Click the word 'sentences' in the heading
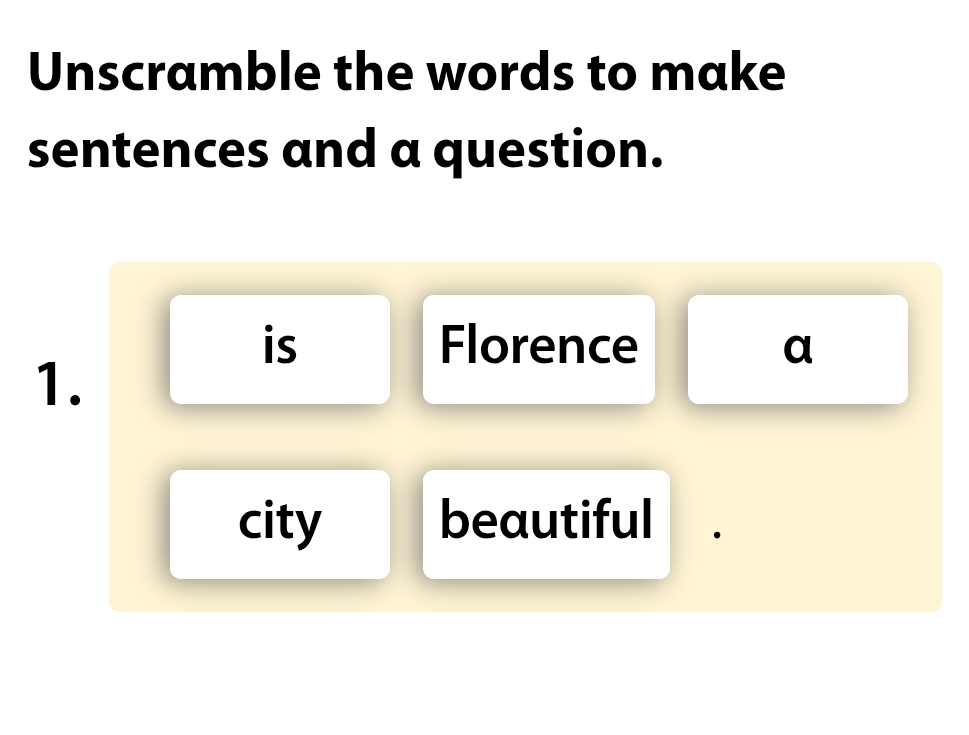The height and width of the screenshot is (735, 969). pos(147,151)
